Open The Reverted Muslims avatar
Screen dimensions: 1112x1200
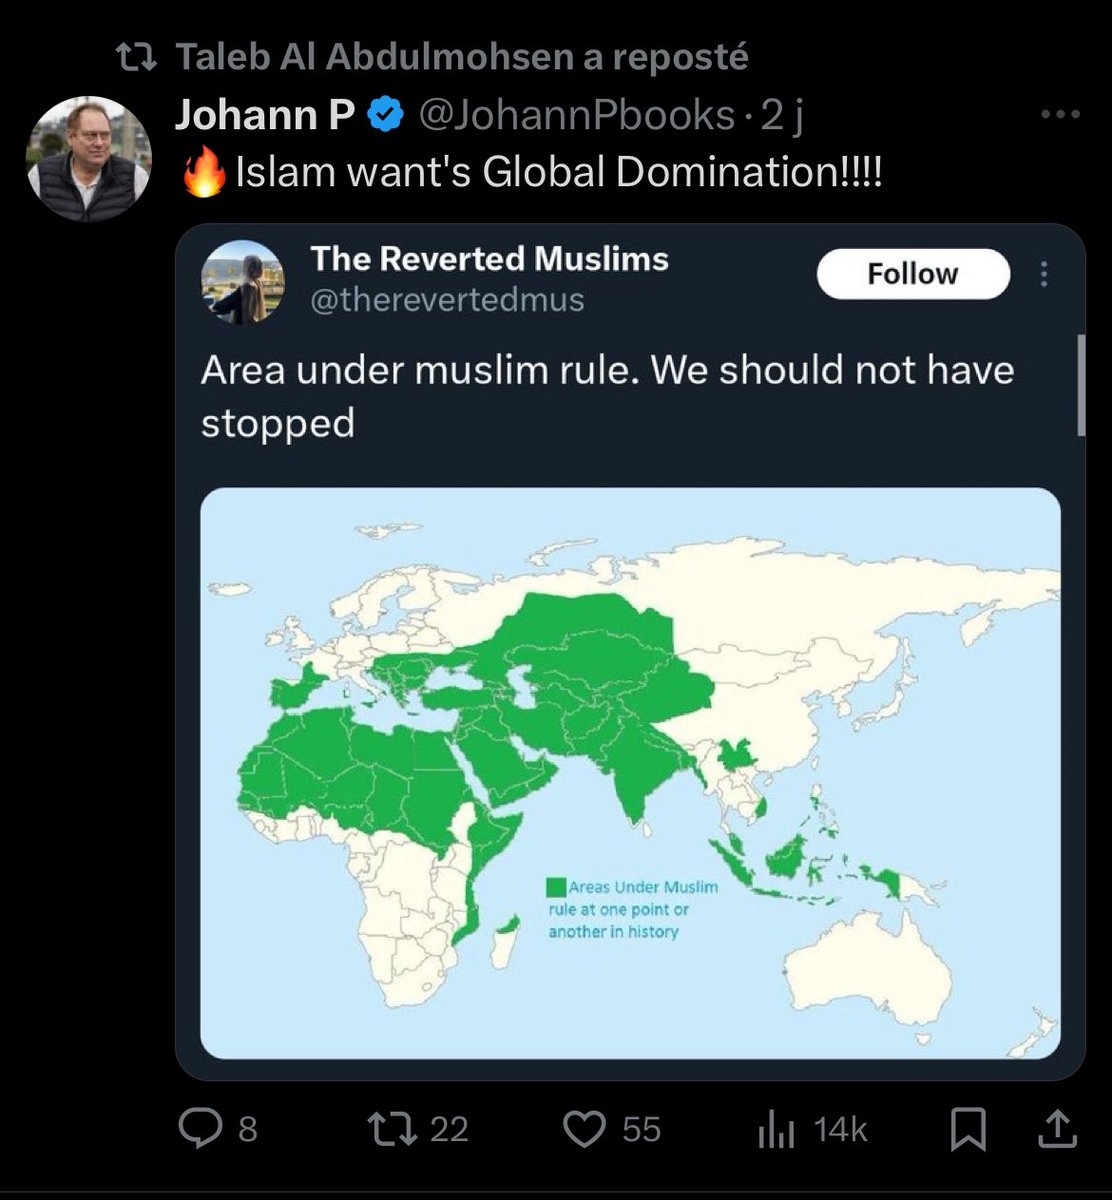coord(243,281)
